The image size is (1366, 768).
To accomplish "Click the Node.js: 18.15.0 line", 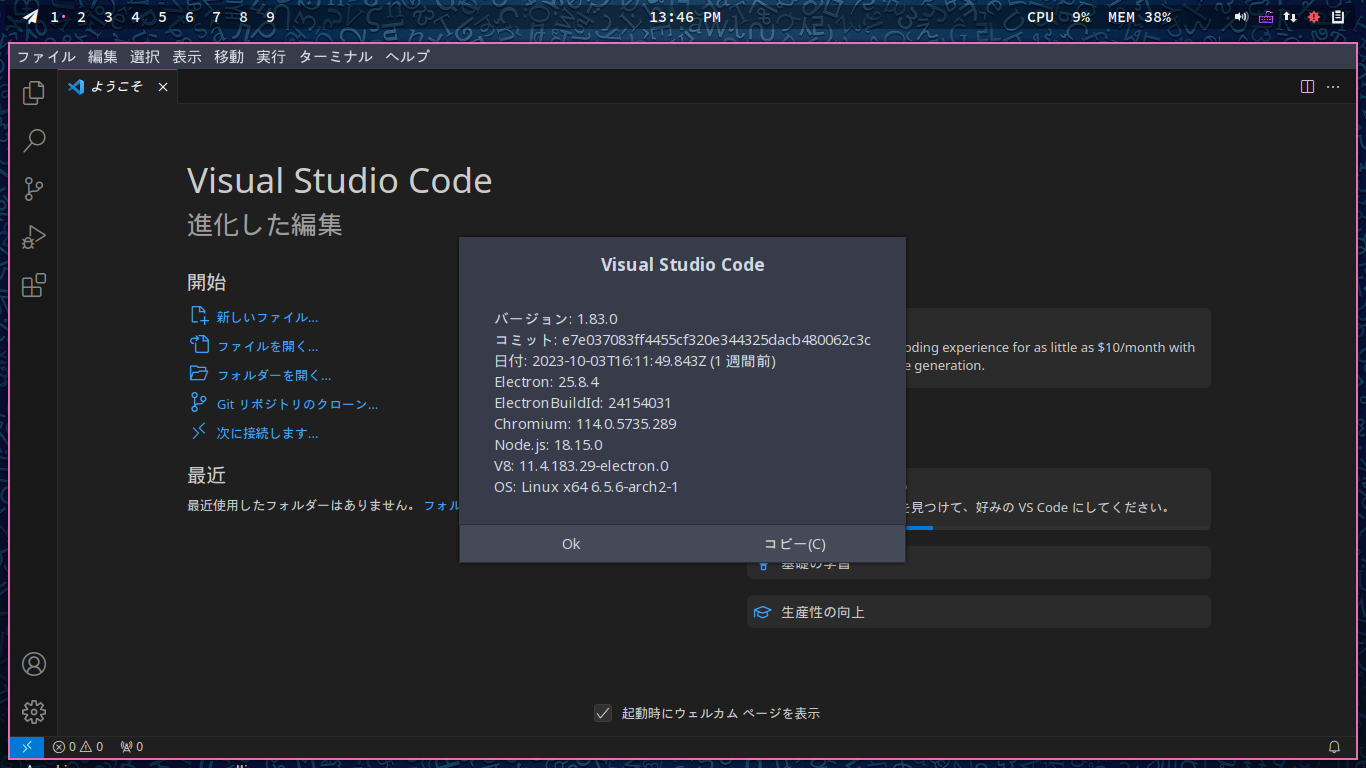I will (x=548, y=445).
